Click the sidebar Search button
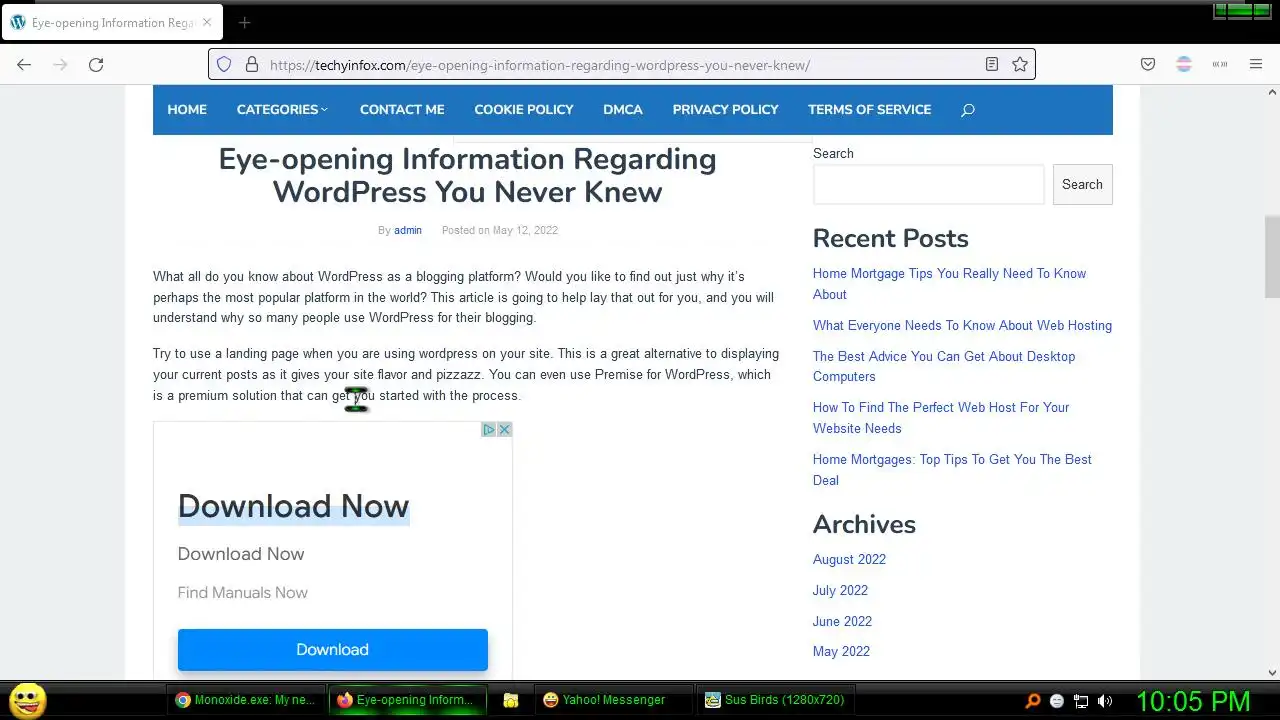 1082,185
